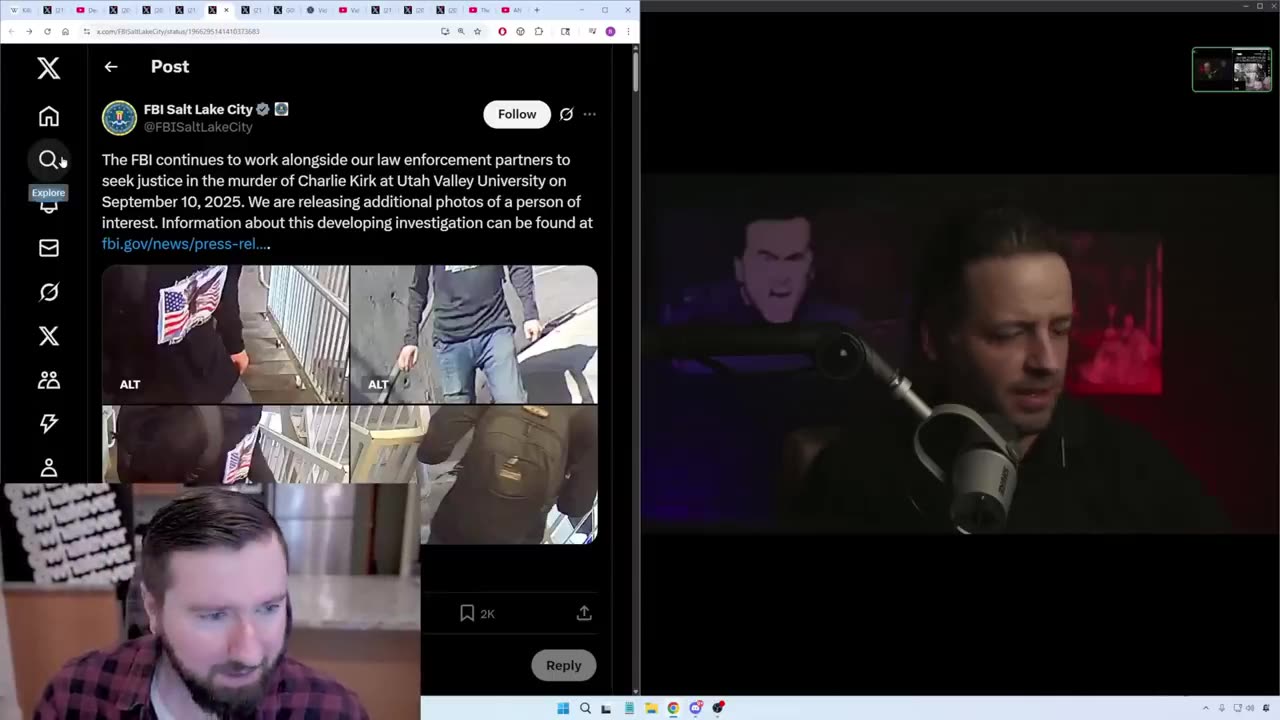Viewport: 1280px width, 720px height.
Task: Click browser Forward button
Action: coord(29,31)
